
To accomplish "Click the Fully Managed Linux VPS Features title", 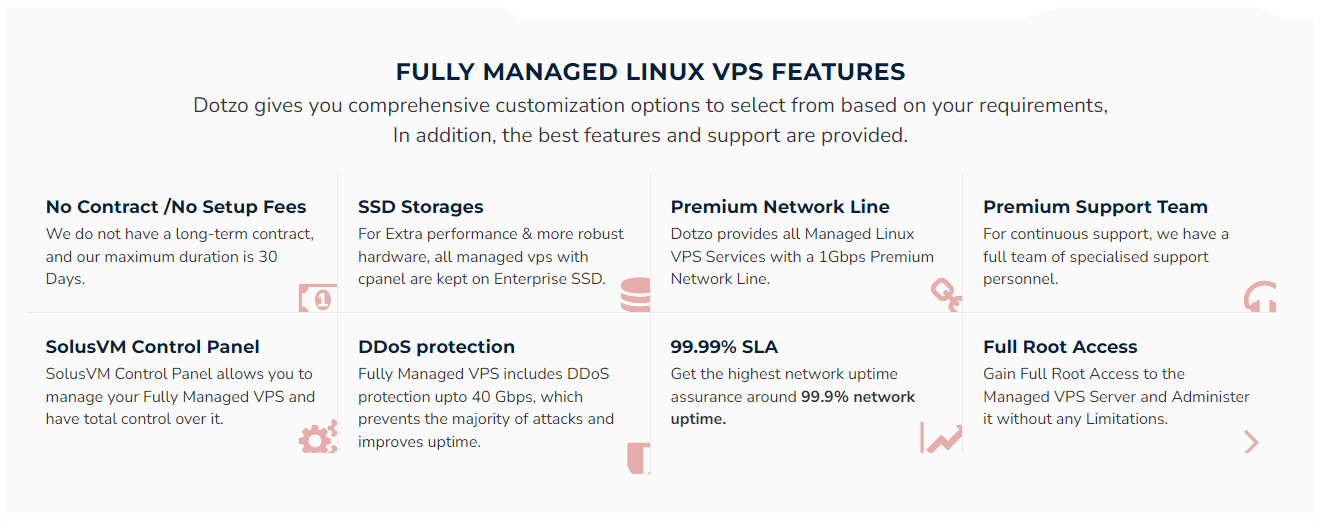I will [651, 72].
